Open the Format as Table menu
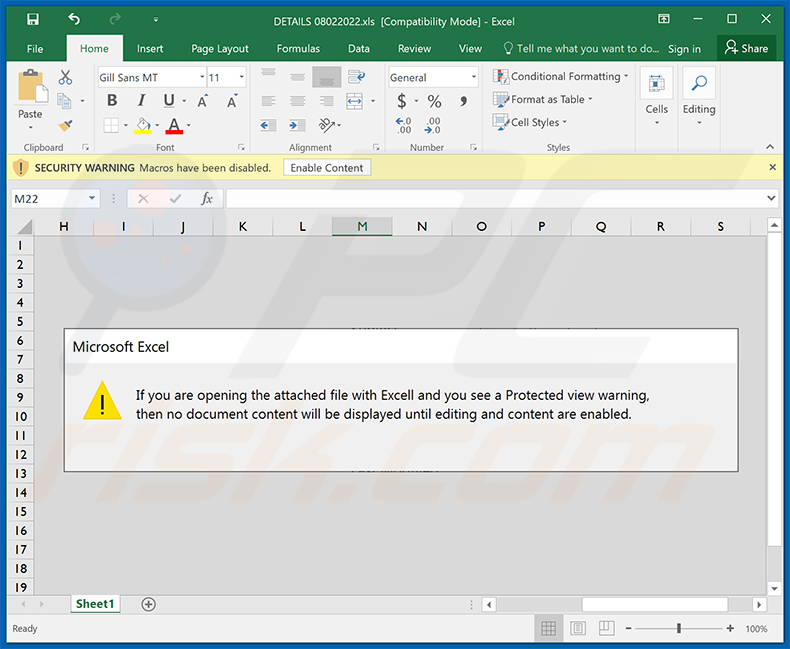Viewport: 790px width, 649px height. pos(543,99)
